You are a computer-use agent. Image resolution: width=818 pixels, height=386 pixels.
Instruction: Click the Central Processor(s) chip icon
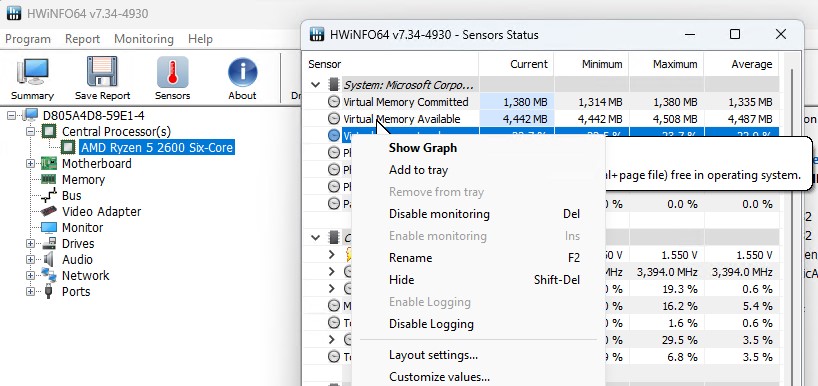[49, 131]
